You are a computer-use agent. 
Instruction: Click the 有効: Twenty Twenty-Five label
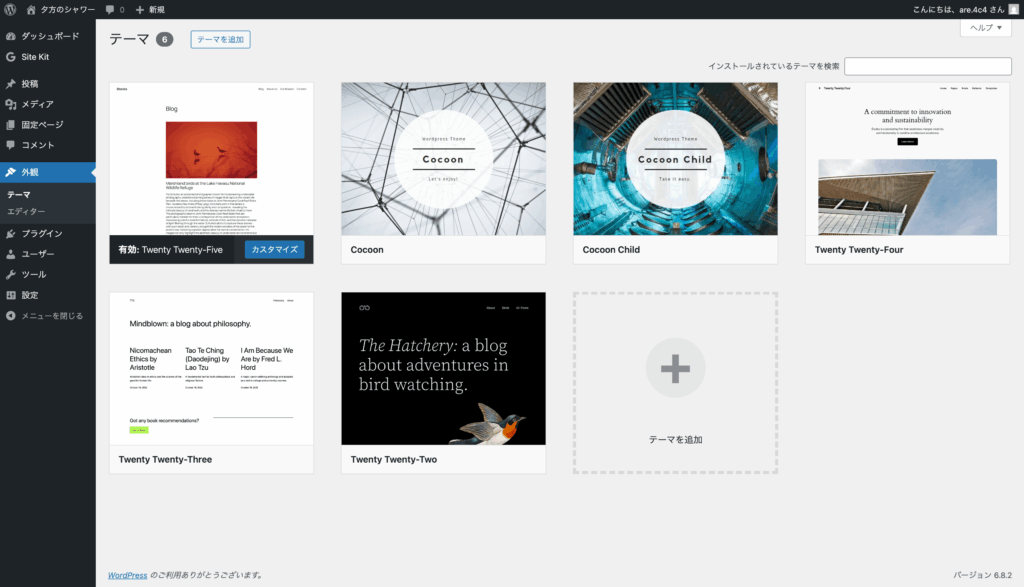(x=170, y=249)
